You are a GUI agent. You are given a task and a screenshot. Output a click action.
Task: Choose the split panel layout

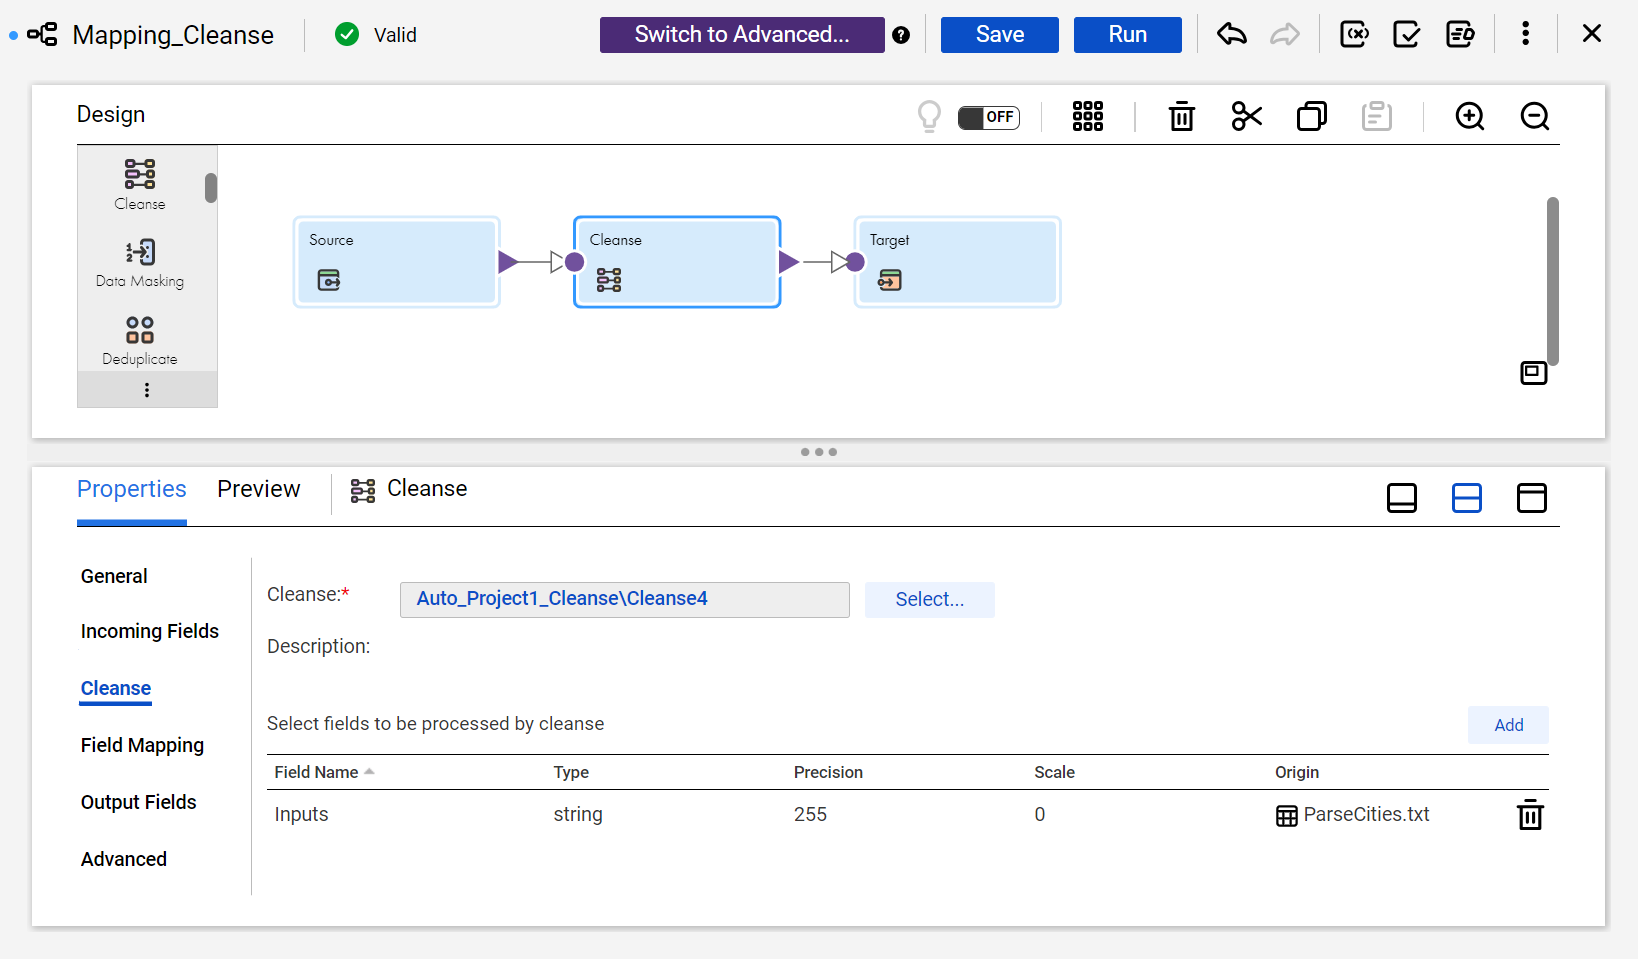point(1467,498)
